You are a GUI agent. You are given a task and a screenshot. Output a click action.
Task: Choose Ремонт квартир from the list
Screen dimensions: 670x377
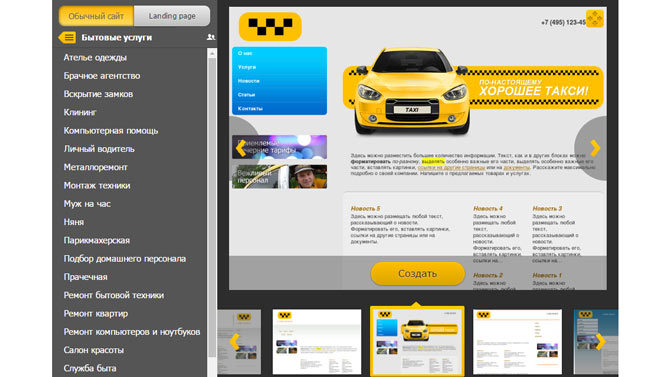pyautogui.click(x=96, y=313)
